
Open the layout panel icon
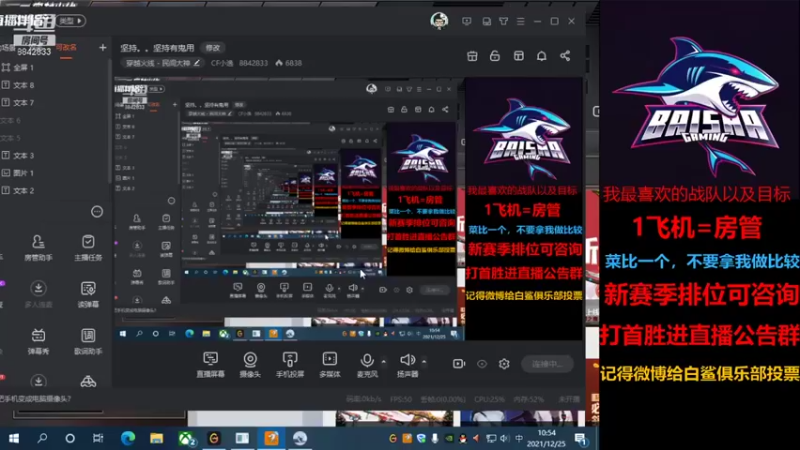click(x=518, y=56)
